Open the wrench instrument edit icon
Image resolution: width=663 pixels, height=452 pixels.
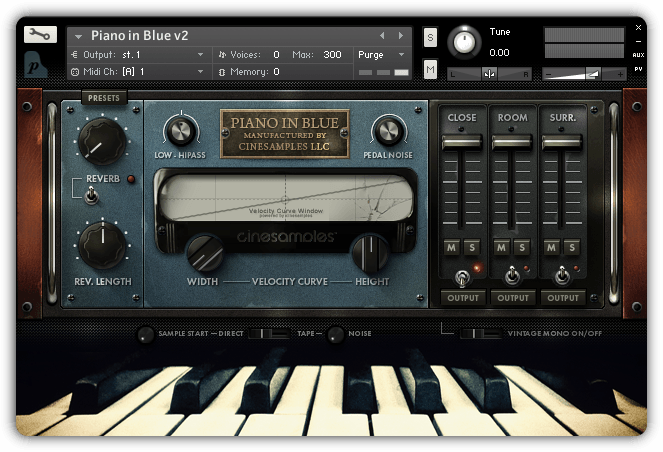point(40,35)
